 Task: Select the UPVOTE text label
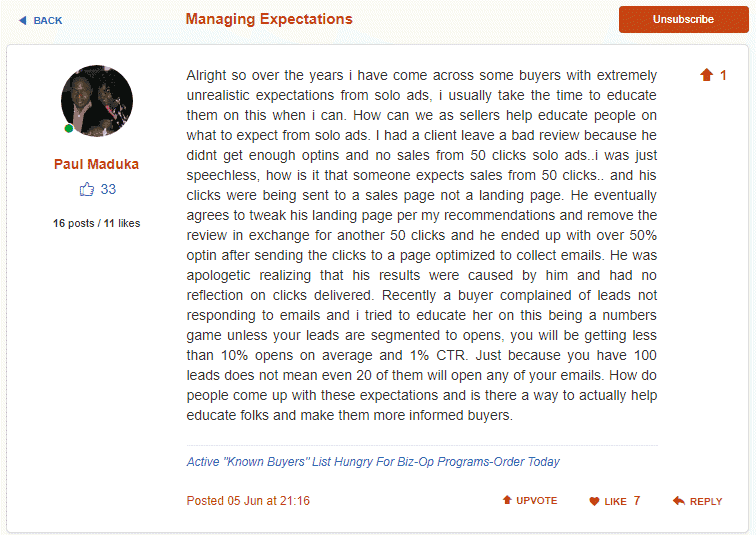pyautogui.click(x=537, y=501)
